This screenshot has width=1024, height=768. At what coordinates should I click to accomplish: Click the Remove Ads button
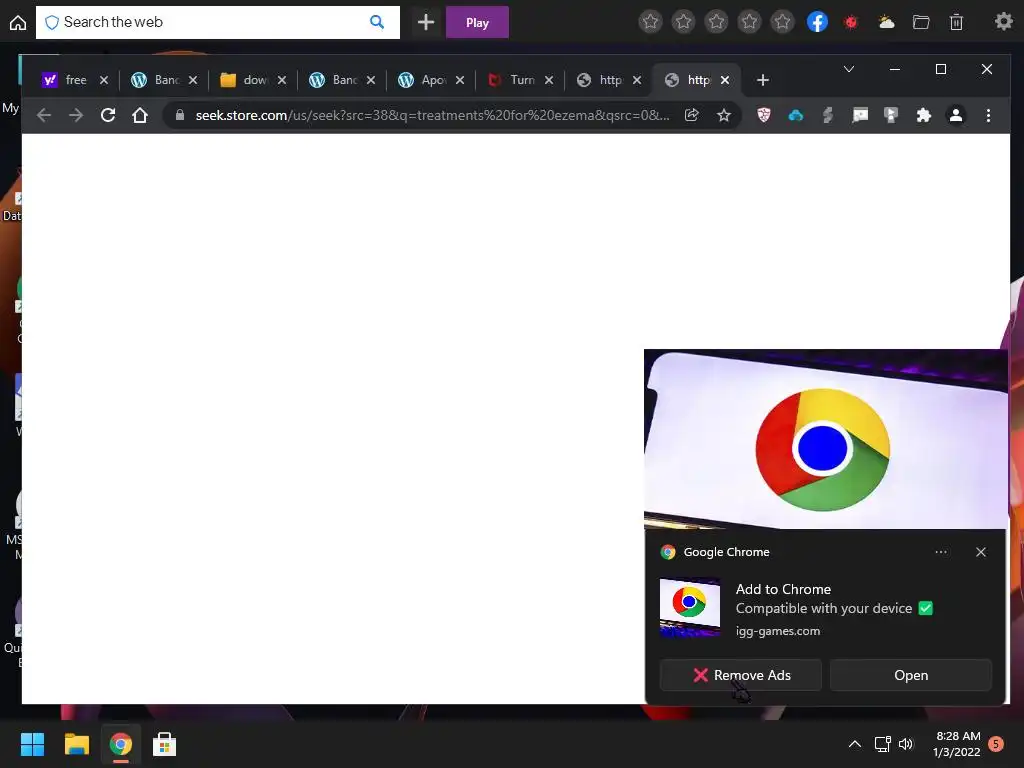(741, 675)
